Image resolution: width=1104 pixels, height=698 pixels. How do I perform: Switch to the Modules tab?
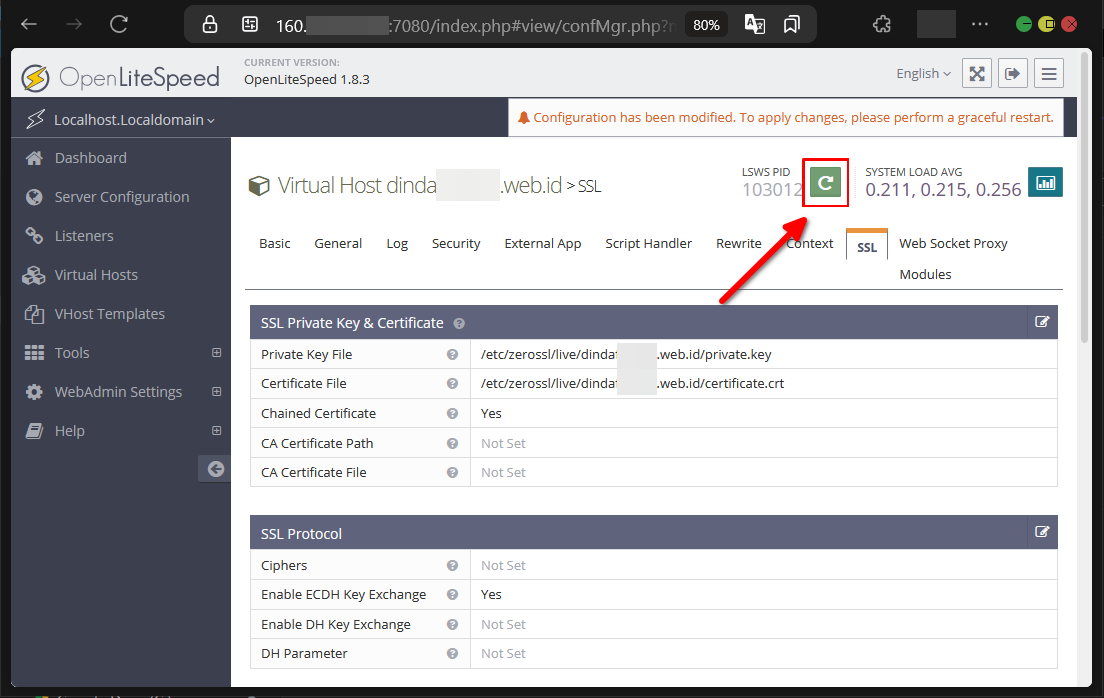point(925,275)
